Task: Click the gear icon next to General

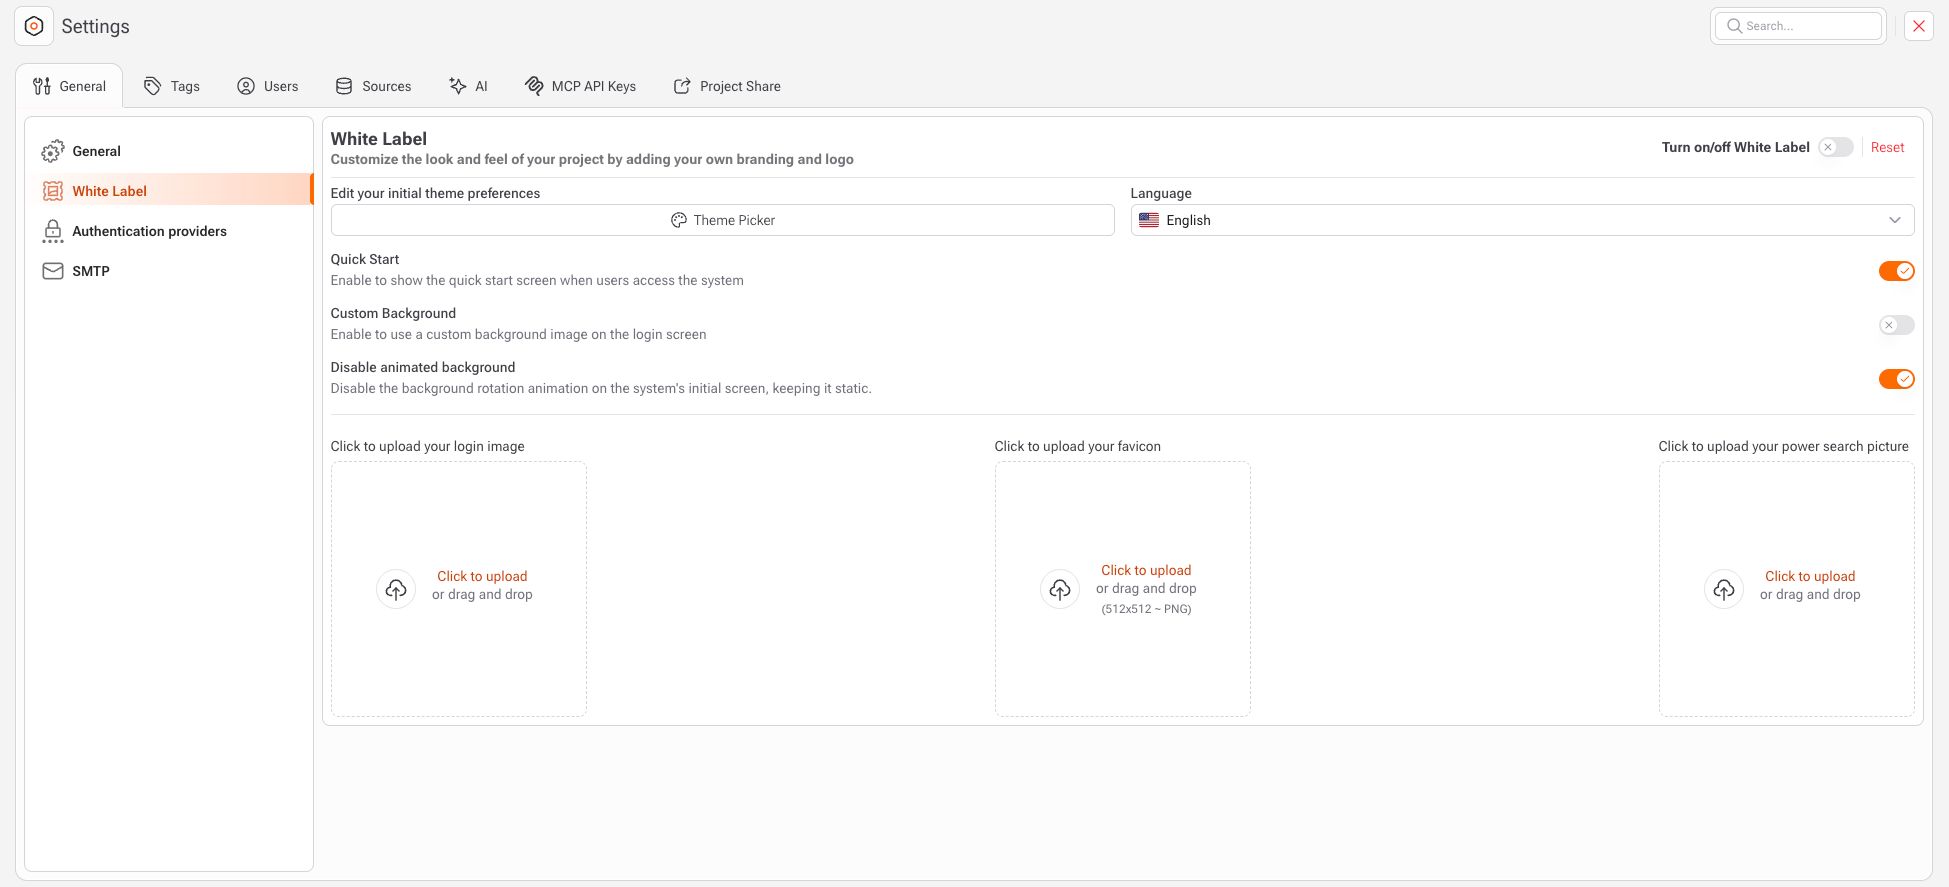Action: click(x=52, y=151)
